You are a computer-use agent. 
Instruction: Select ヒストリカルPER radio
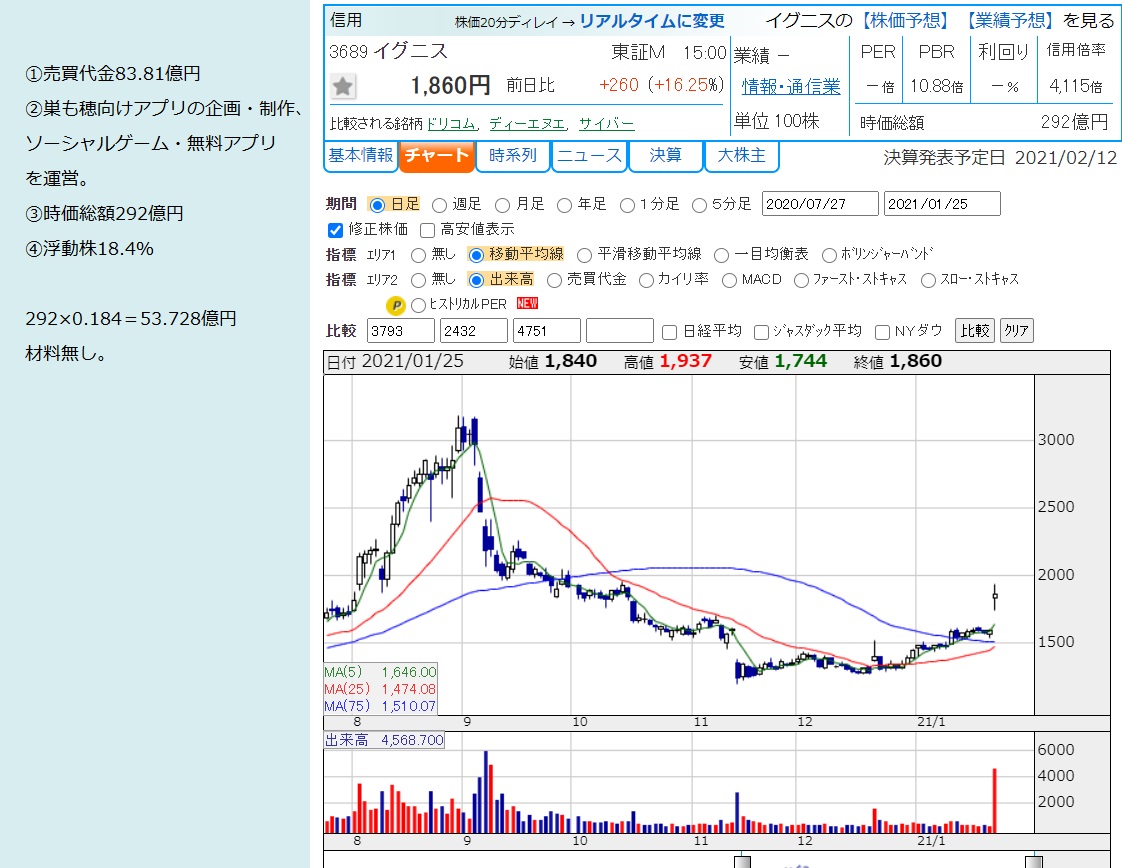pyautogui.click(x=418, y=305)
